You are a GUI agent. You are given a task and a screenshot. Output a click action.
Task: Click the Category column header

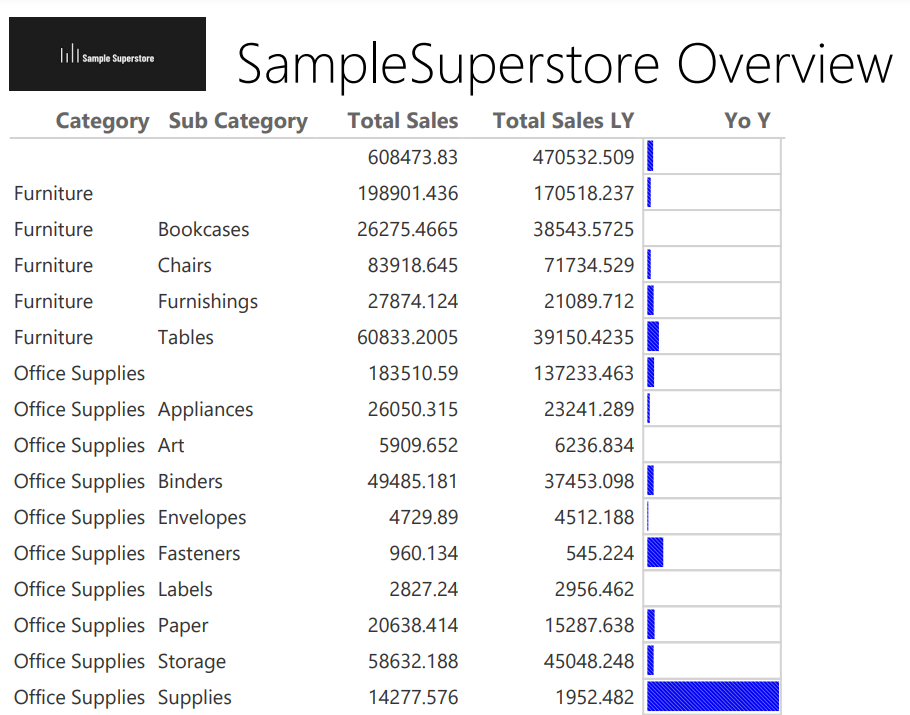tap(102, 120)
